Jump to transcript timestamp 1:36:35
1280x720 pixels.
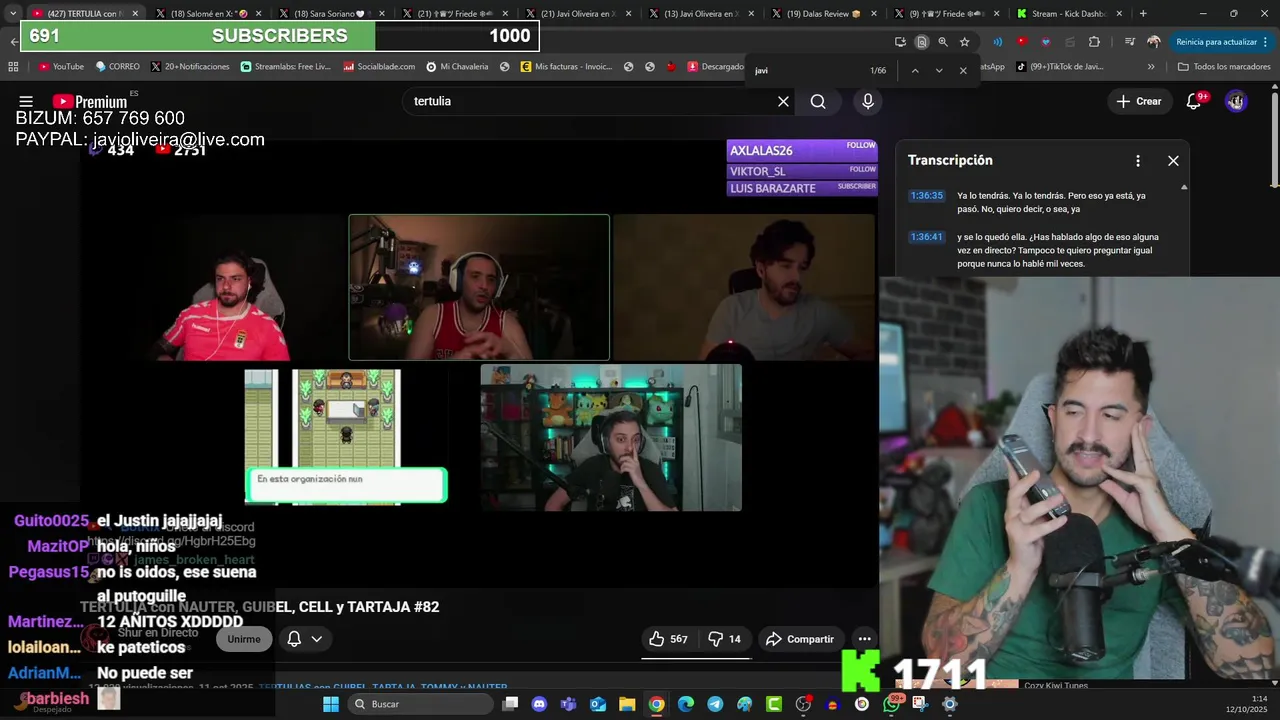point(926,196)
